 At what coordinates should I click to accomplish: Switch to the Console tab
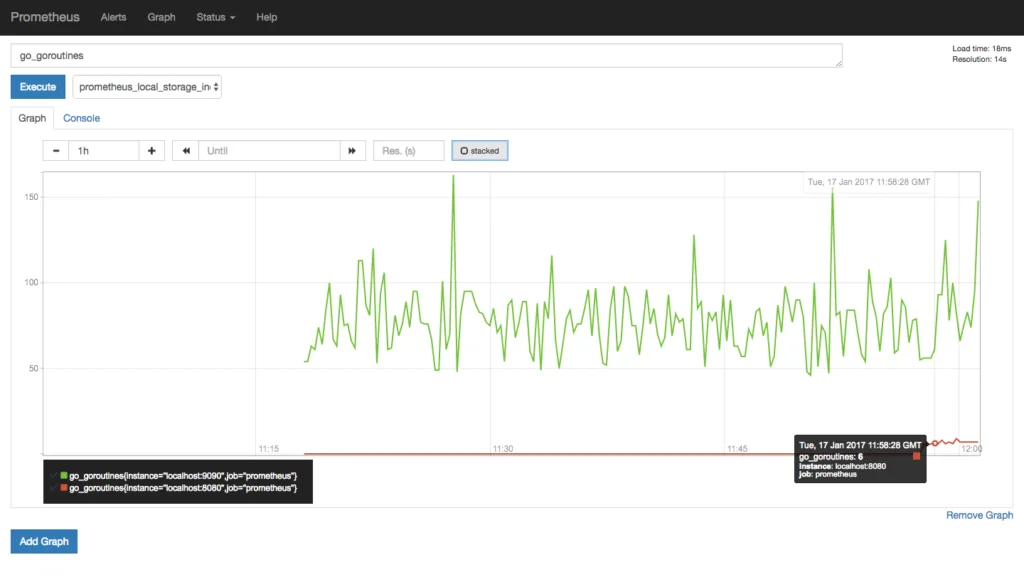click(81, 118)
